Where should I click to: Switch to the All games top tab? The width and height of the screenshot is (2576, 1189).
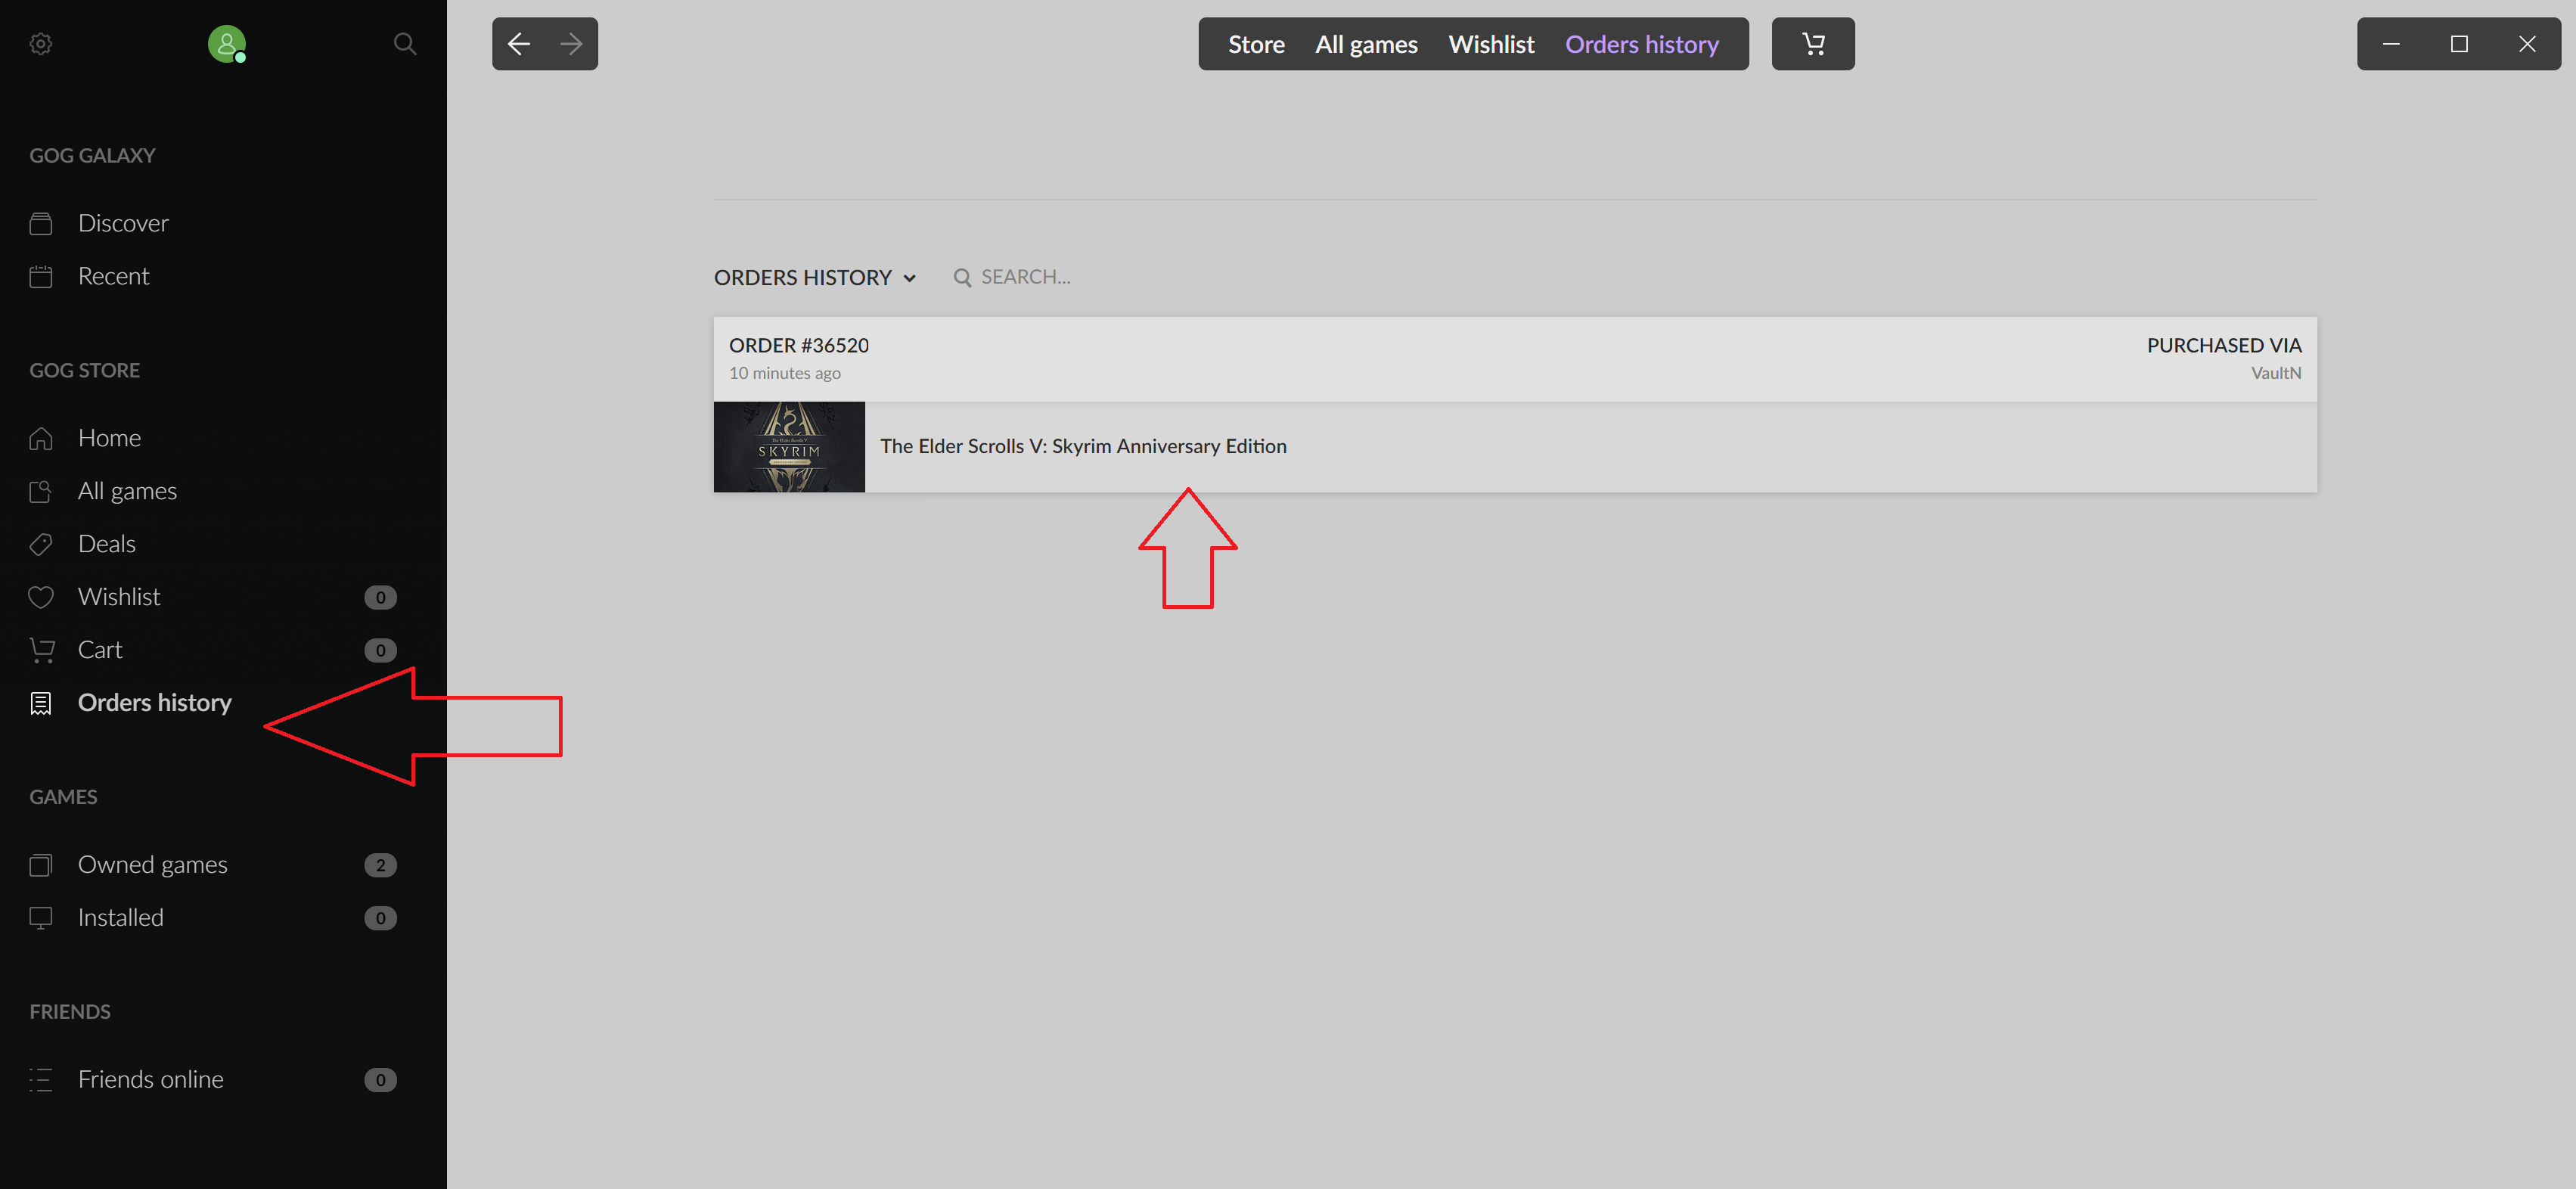[1366, 44]
